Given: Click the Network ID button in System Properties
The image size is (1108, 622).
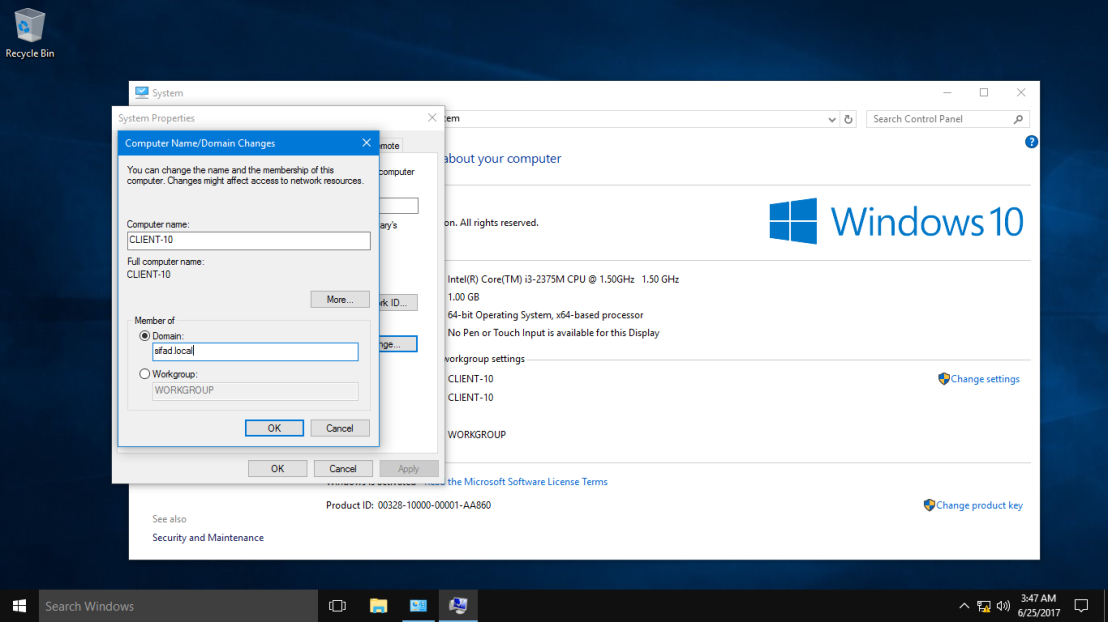Looking at the screenshot, I should click(x=399, y=303).
